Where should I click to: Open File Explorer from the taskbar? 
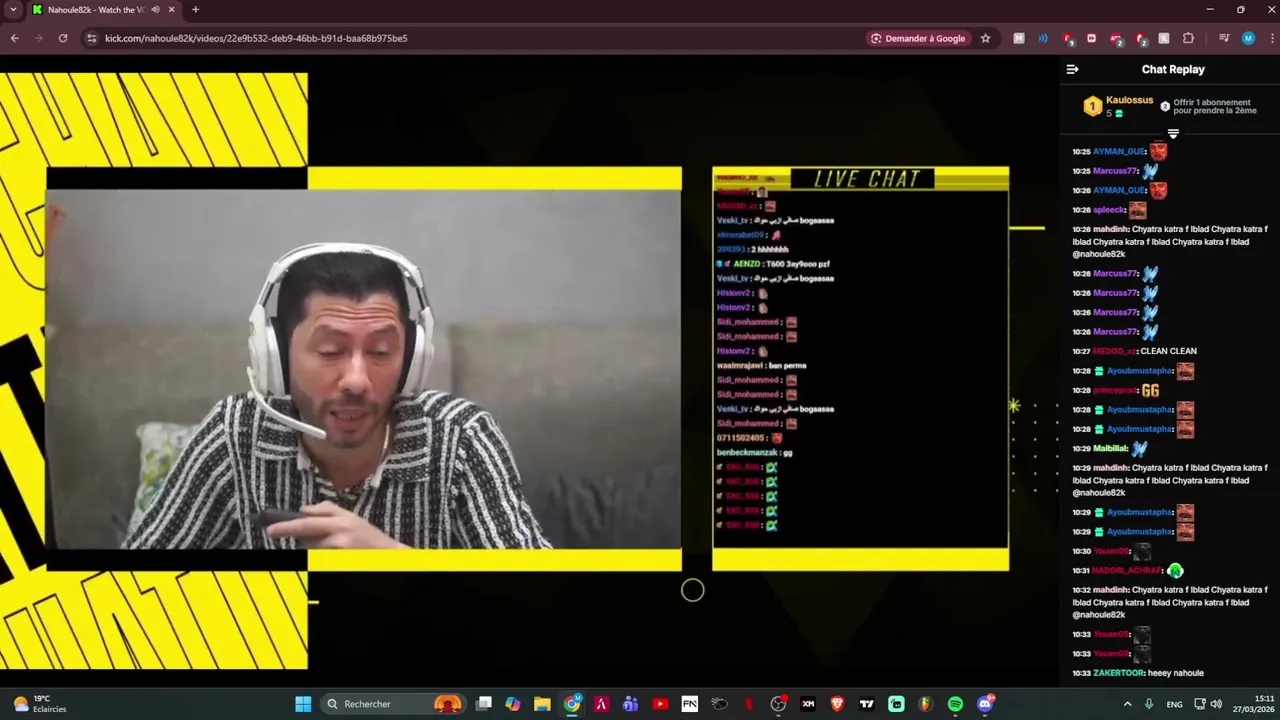[x=542, y=704]
